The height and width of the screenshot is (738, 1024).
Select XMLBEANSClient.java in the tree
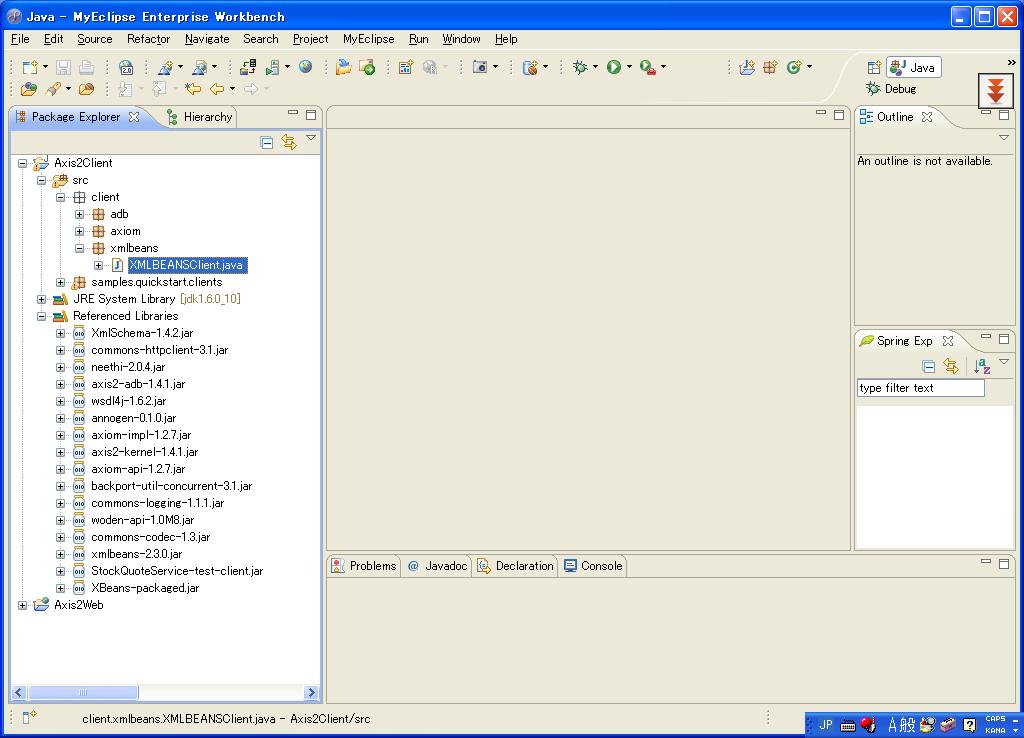pos(187,265)
